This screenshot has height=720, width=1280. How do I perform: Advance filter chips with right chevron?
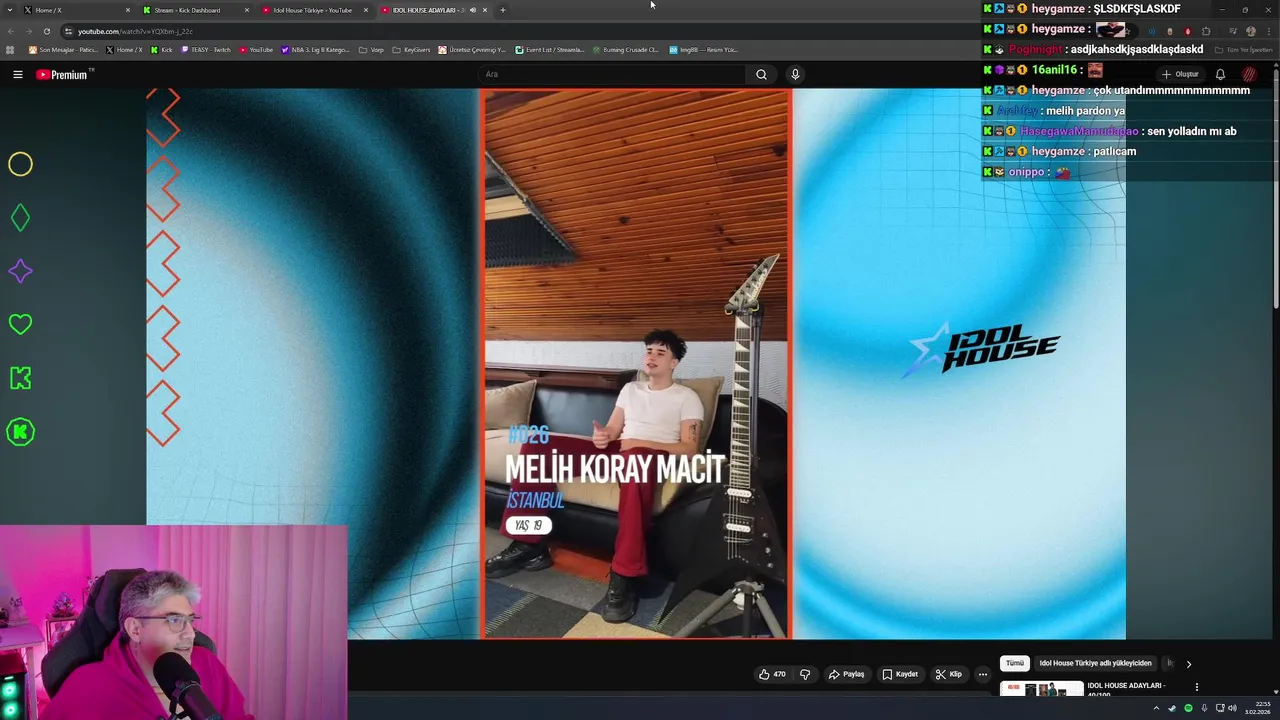(1188, 663)
